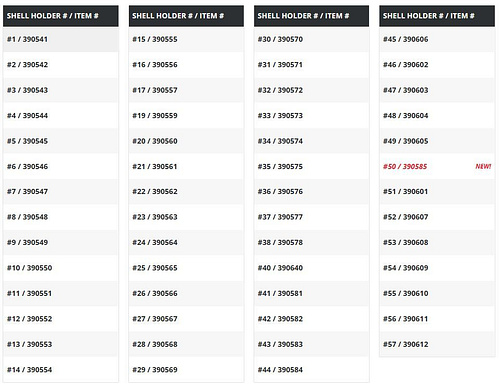Viewport: 500px width, 386px height.
Task: Select entry #38 / 390578
Action: point(311,243)
